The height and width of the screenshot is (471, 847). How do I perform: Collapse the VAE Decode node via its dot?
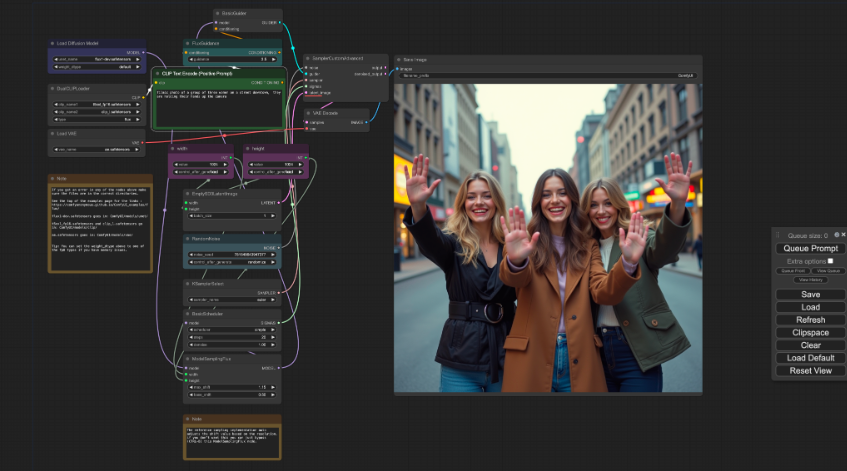[308, 113]
